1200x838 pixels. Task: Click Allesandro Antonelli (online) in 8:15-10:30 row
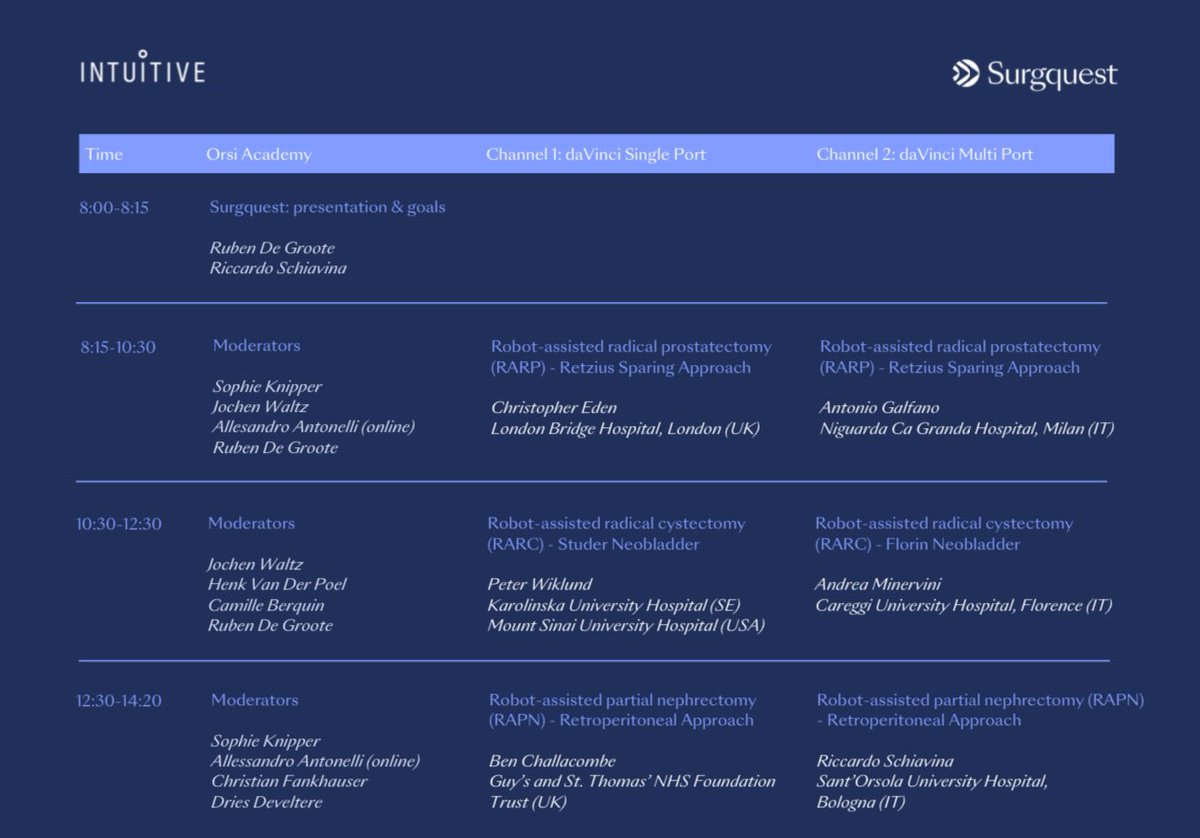313,426
